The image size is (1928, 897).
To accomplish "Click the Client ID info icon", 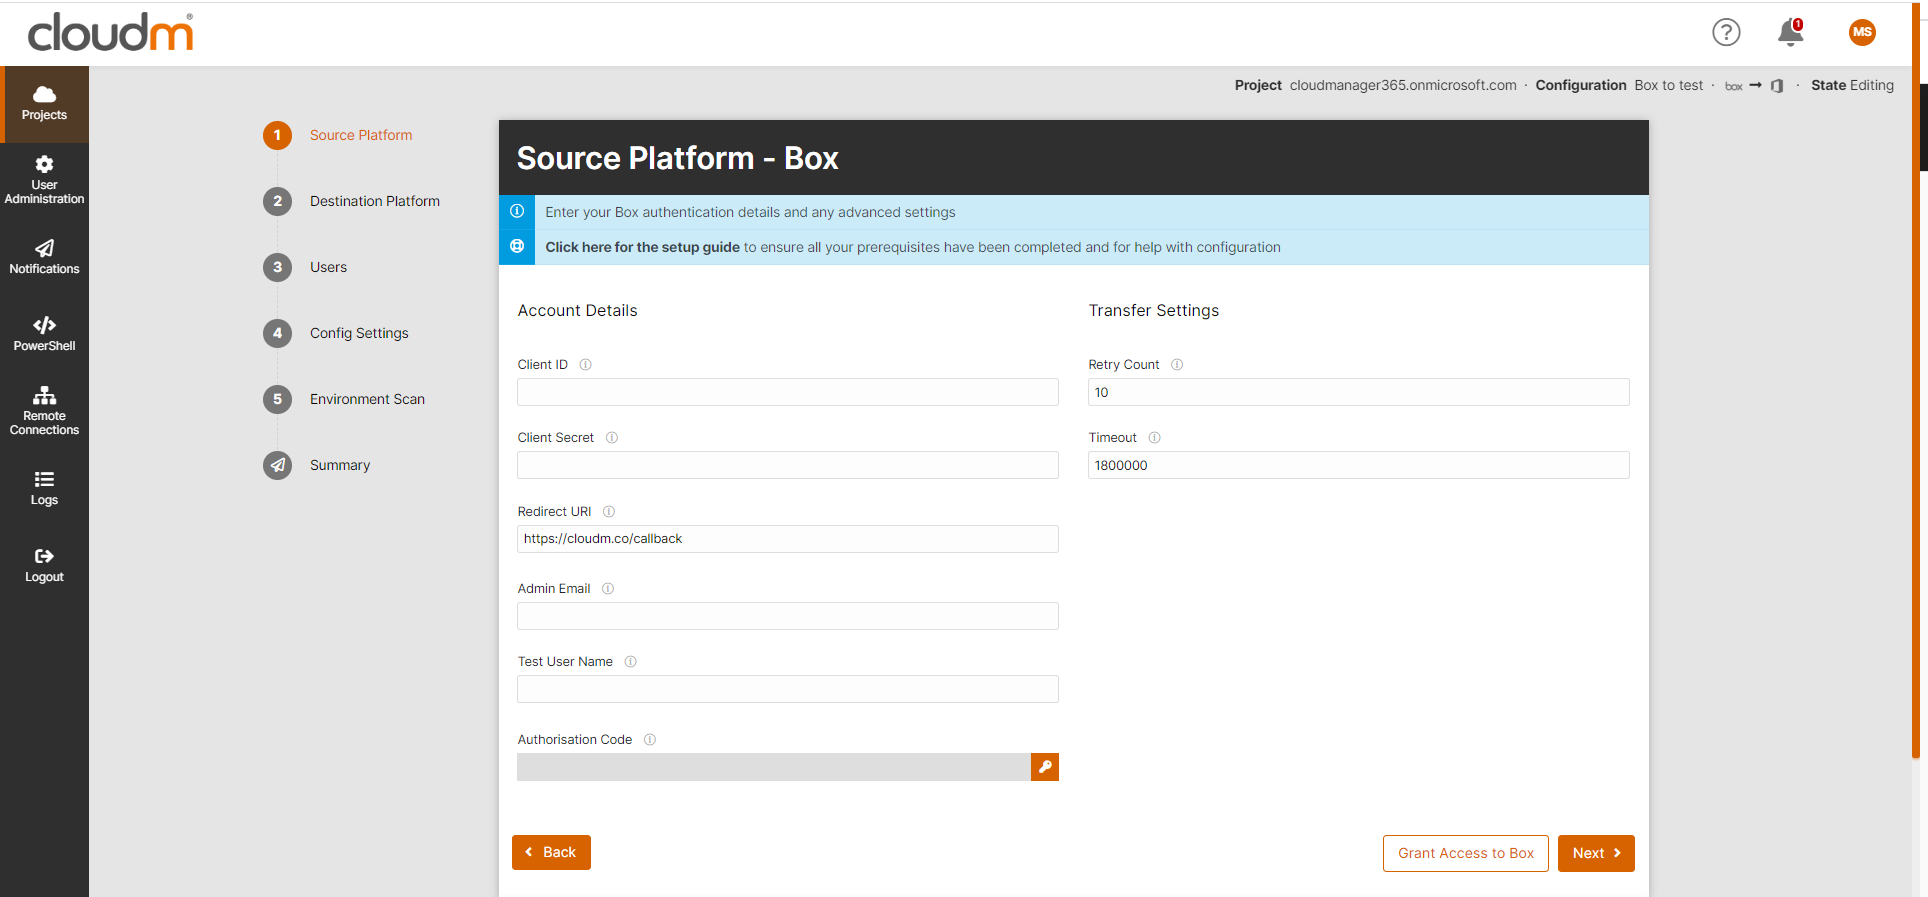I will [x=586, y=365].
